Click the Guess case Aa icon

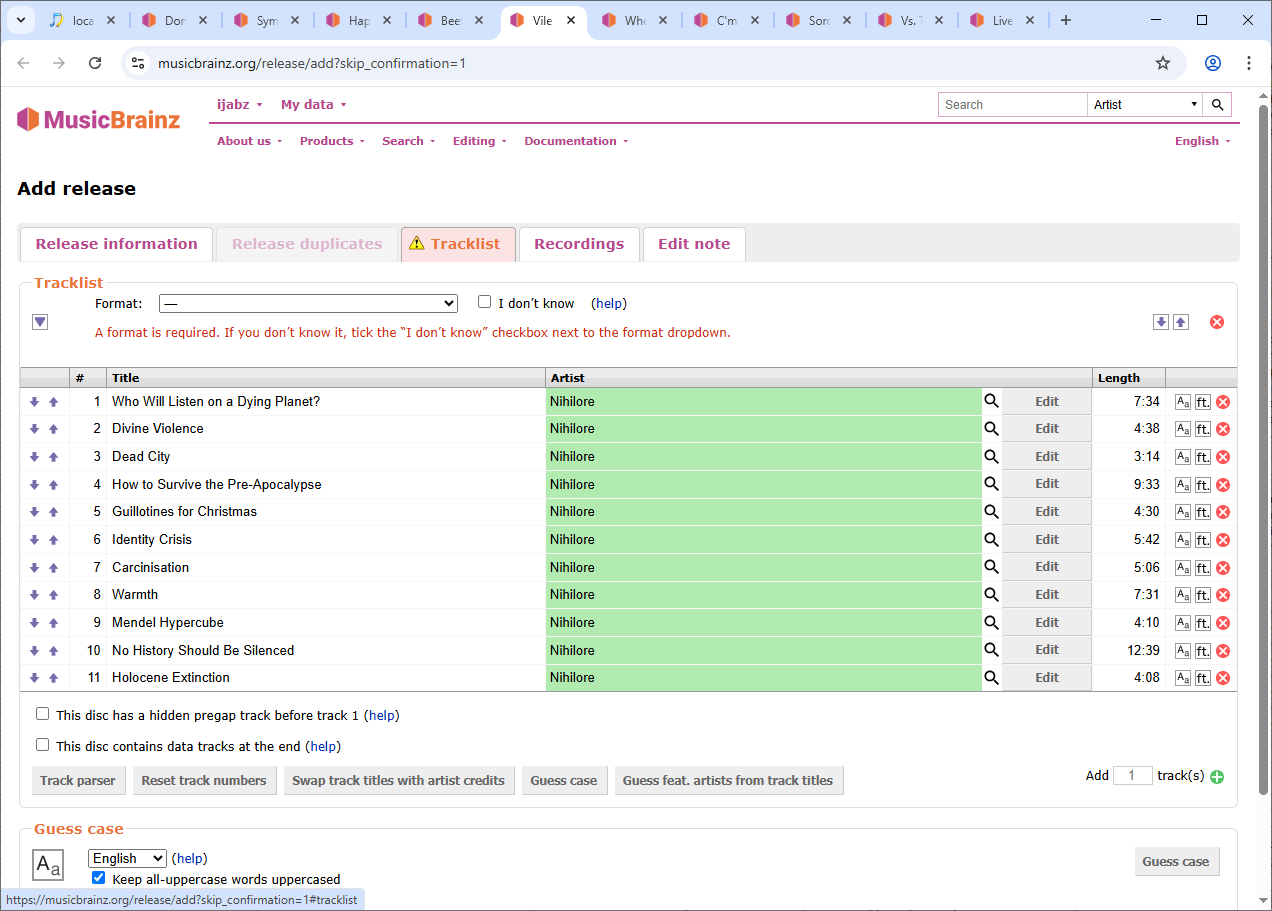click(48, 865)
